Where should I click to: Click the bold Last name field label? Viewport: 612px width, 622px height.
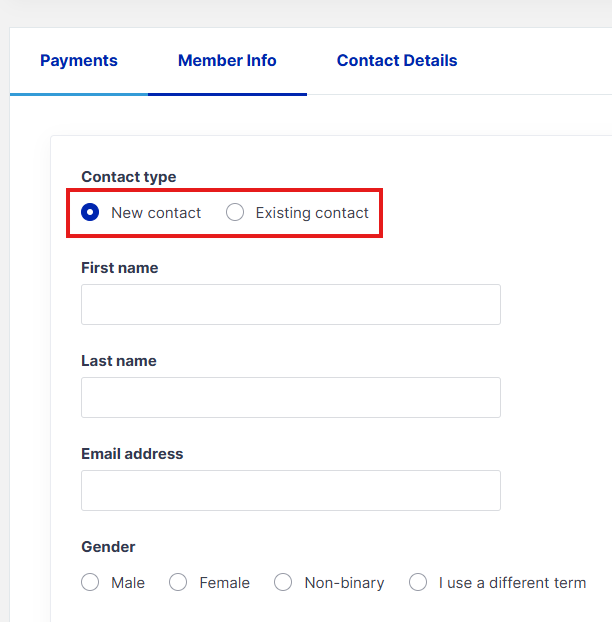pyautogui.click(x=118, y=361)
